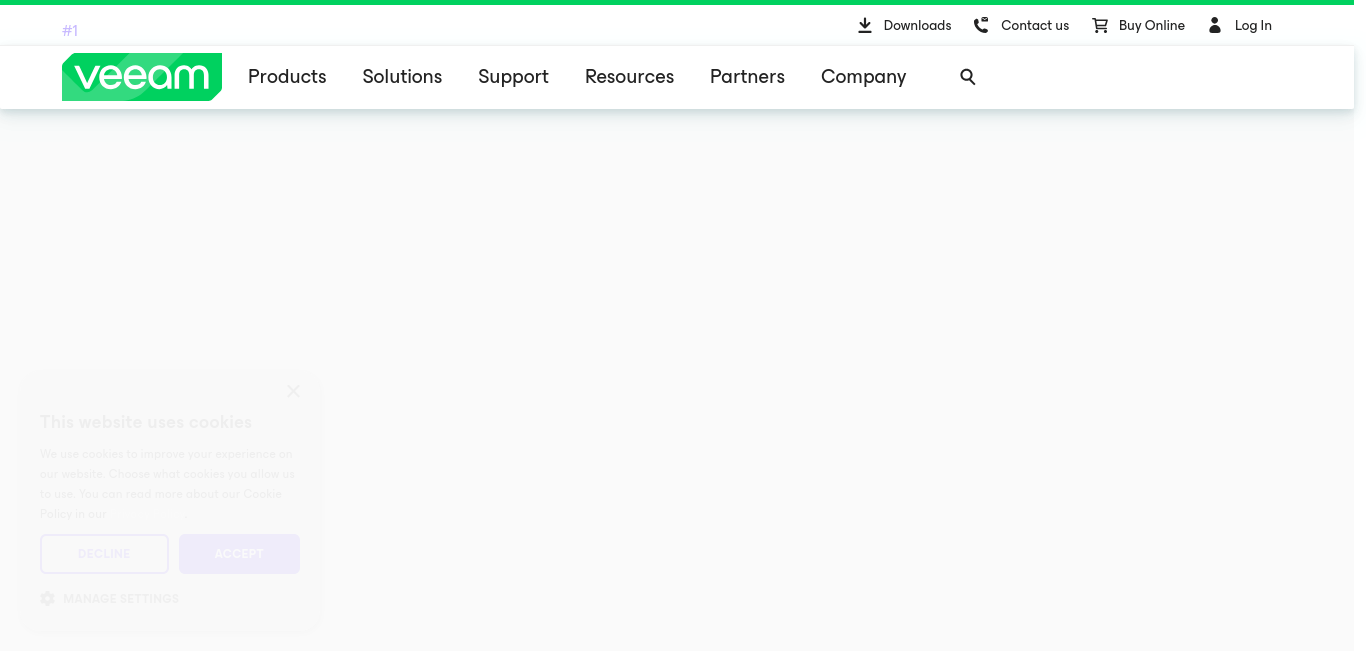This screenshot has width=1366, height=651.
Task: Accept the website cookies
Action: pyautogui.click(x=239, y=554)
